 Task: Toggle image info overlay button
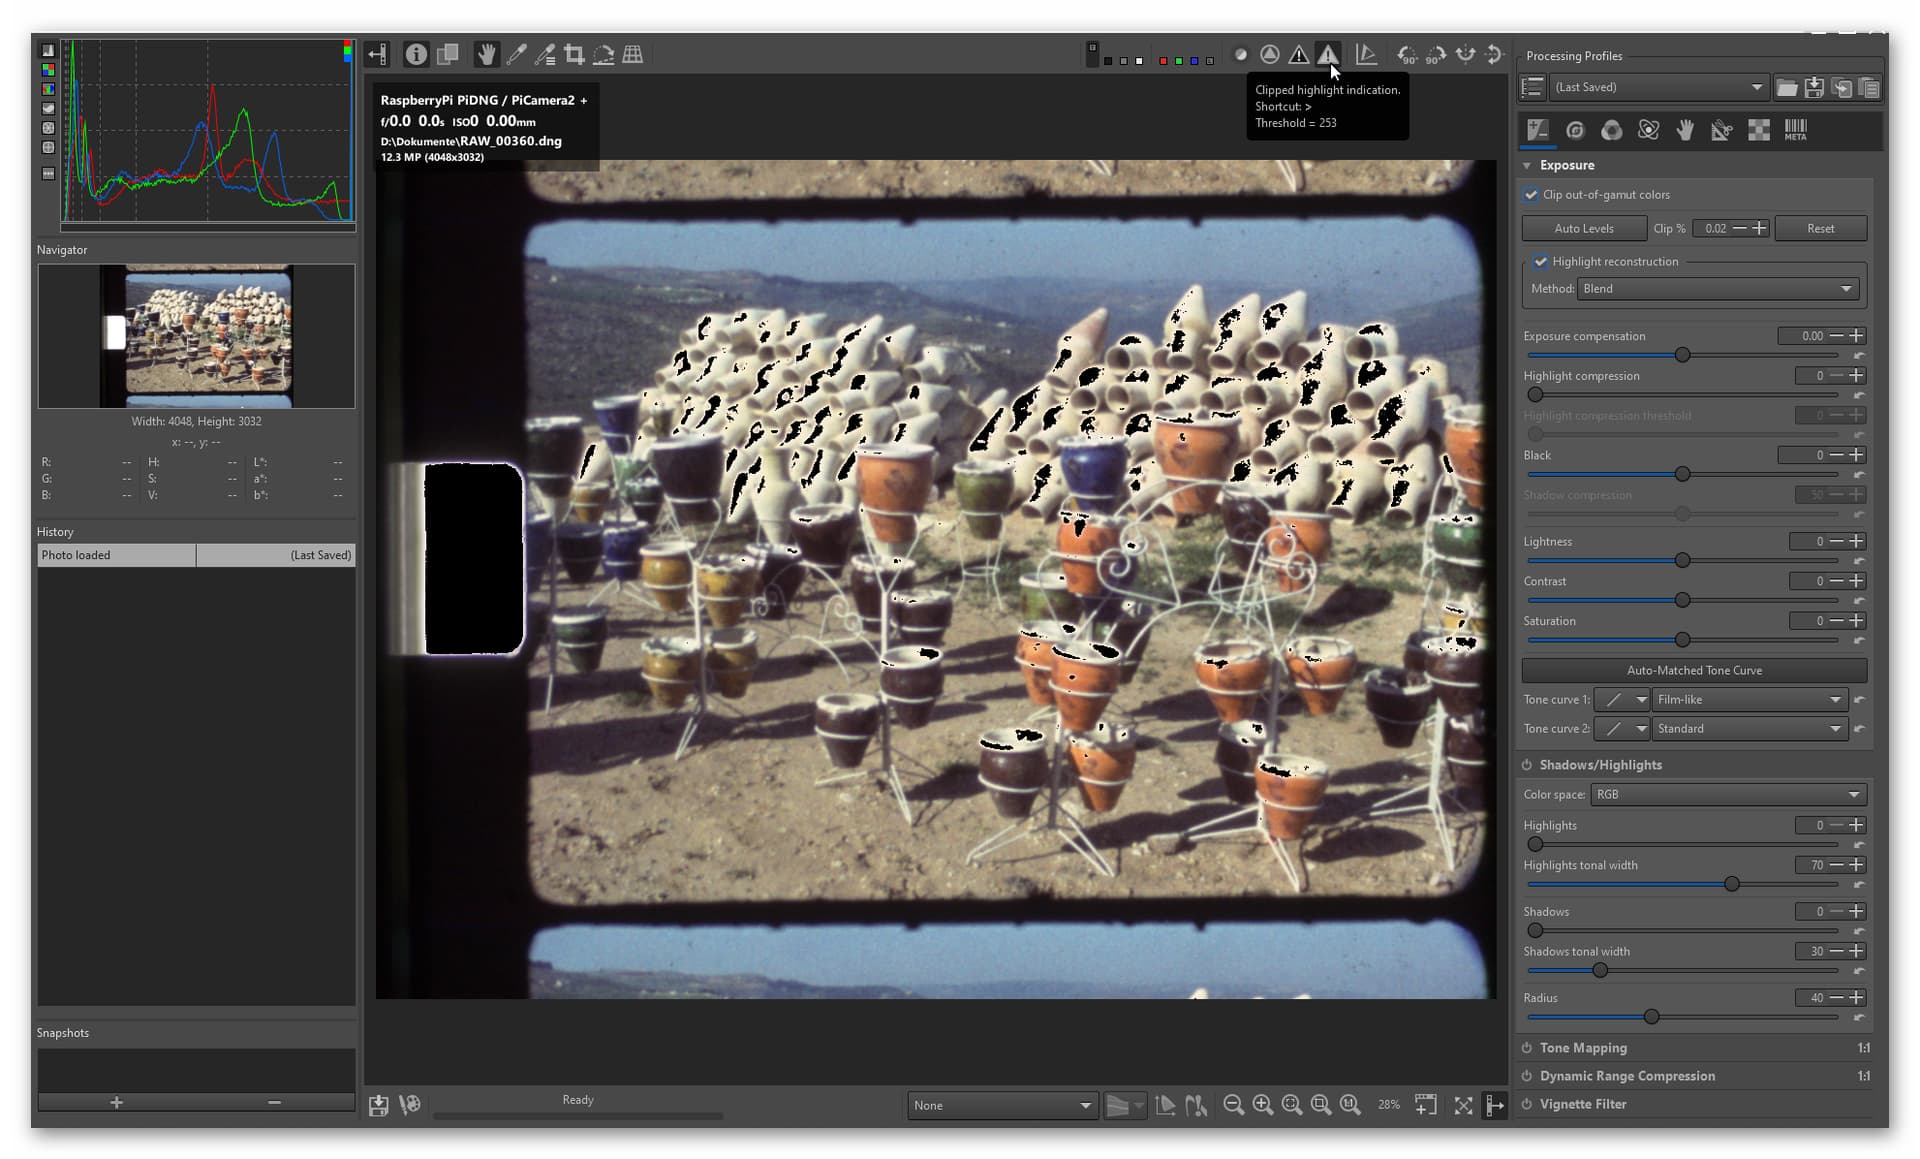click(x=416, y=55)
